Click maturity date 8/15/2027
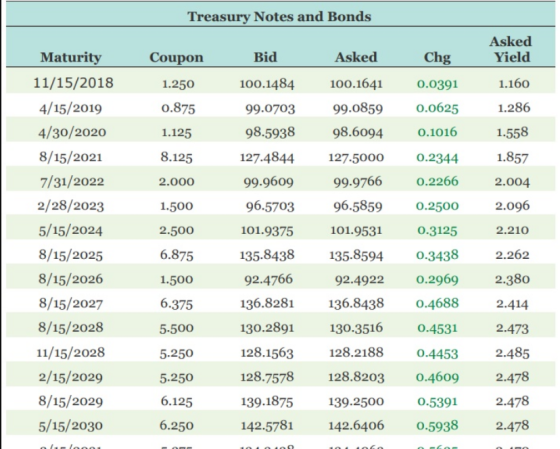The width and height of the screenshot is (560, 449). (x=71, y=304)
